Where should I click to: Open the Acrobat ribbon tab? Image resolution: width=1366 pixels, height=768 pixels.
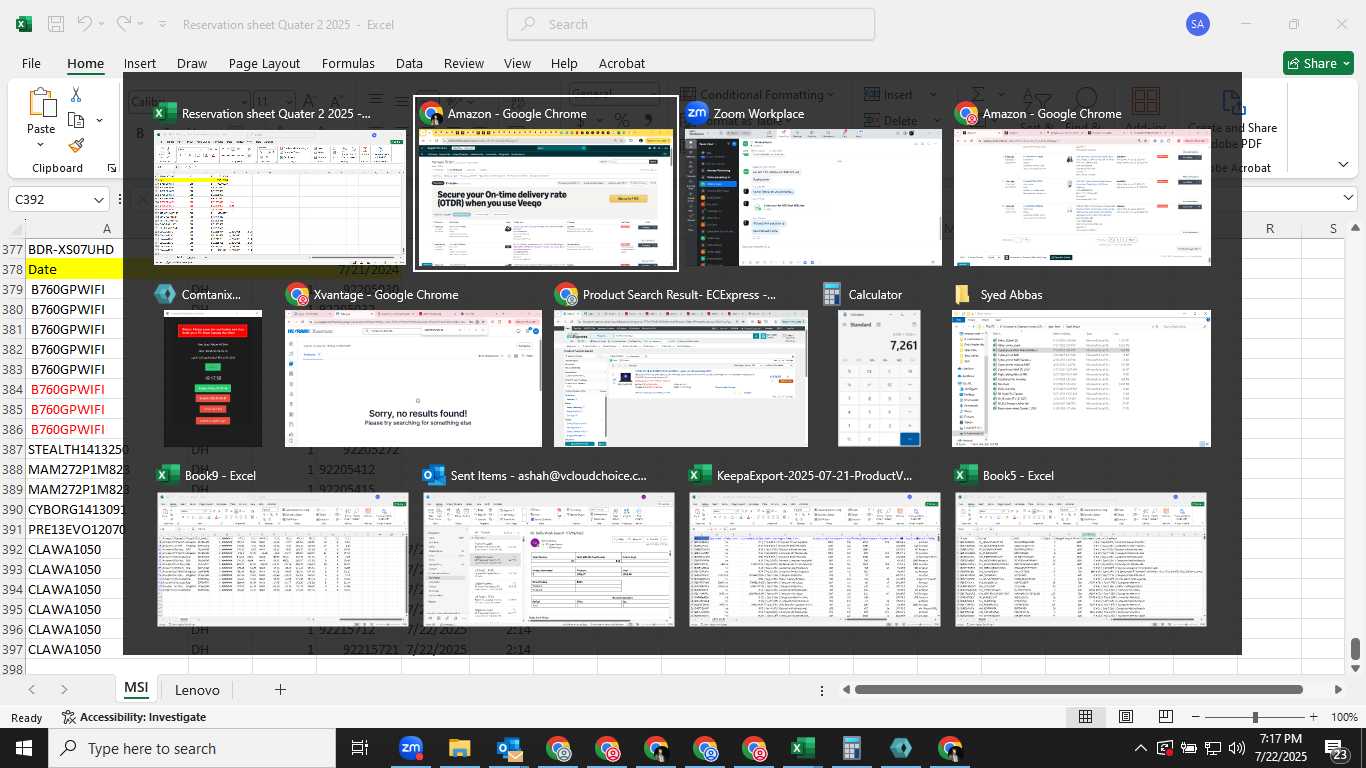pyautogui.click(x=622, y=63)
